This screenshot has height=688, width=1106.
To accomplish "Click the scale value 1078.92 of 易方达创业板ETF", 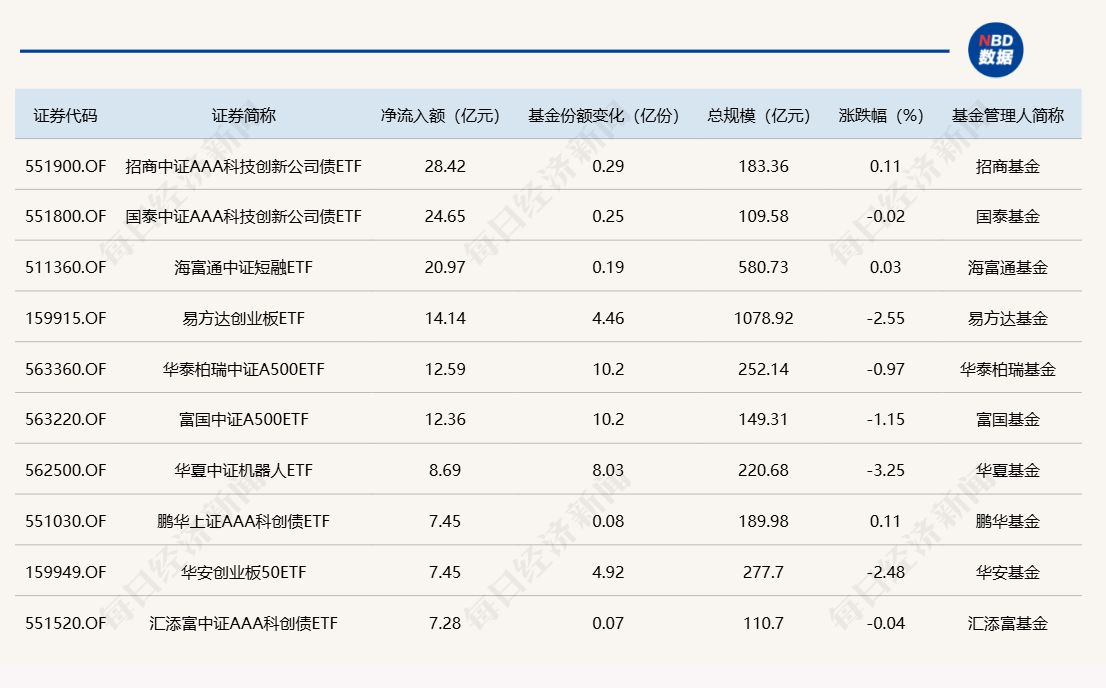I will pyautogui.click(x=765, y=317).
